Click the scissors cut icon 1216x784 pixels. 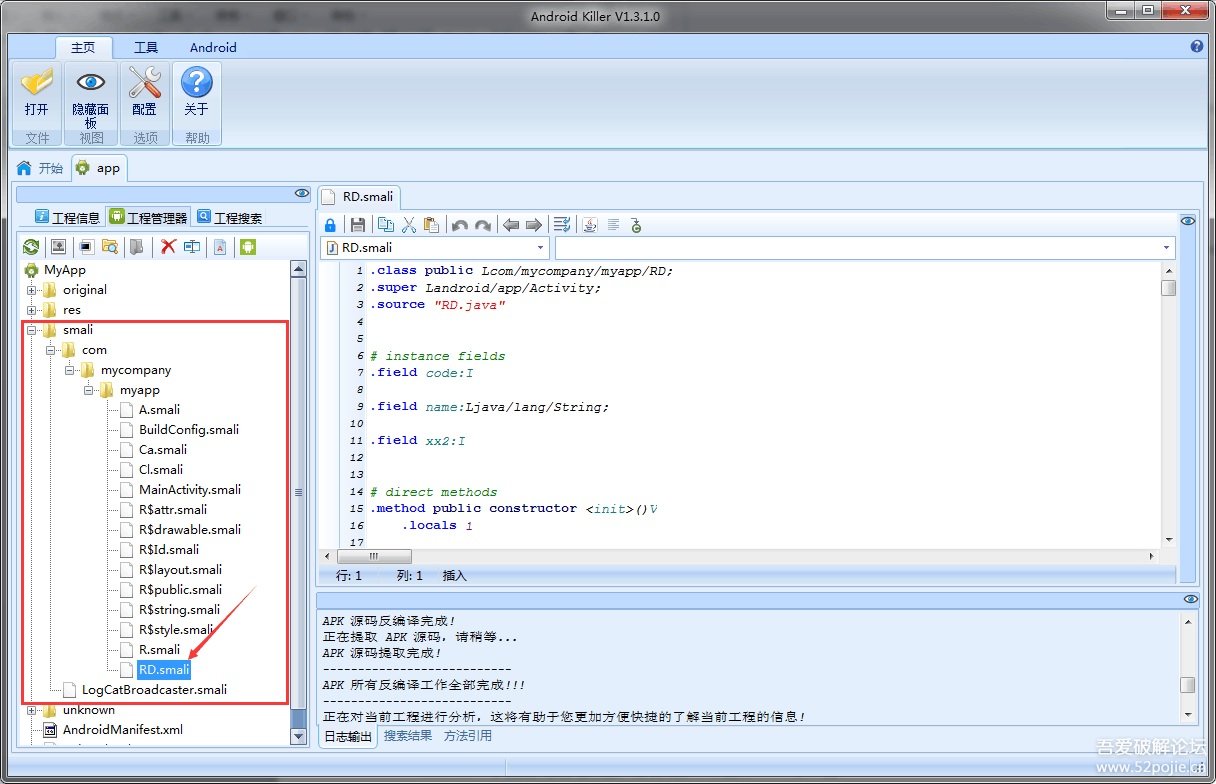pos(408,225)
